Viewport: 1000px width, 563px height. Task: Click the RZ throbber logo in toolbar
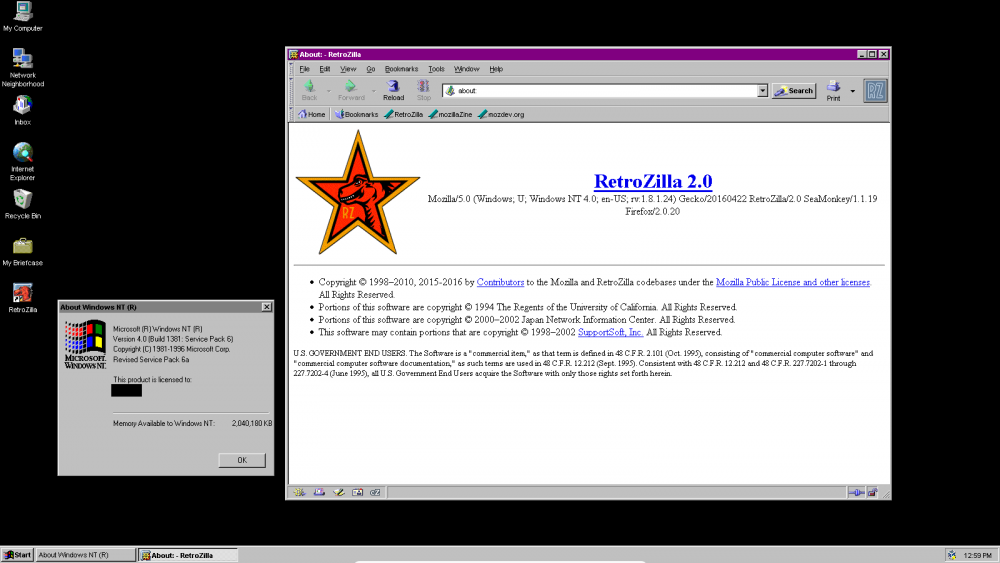[x=875, y=91]
